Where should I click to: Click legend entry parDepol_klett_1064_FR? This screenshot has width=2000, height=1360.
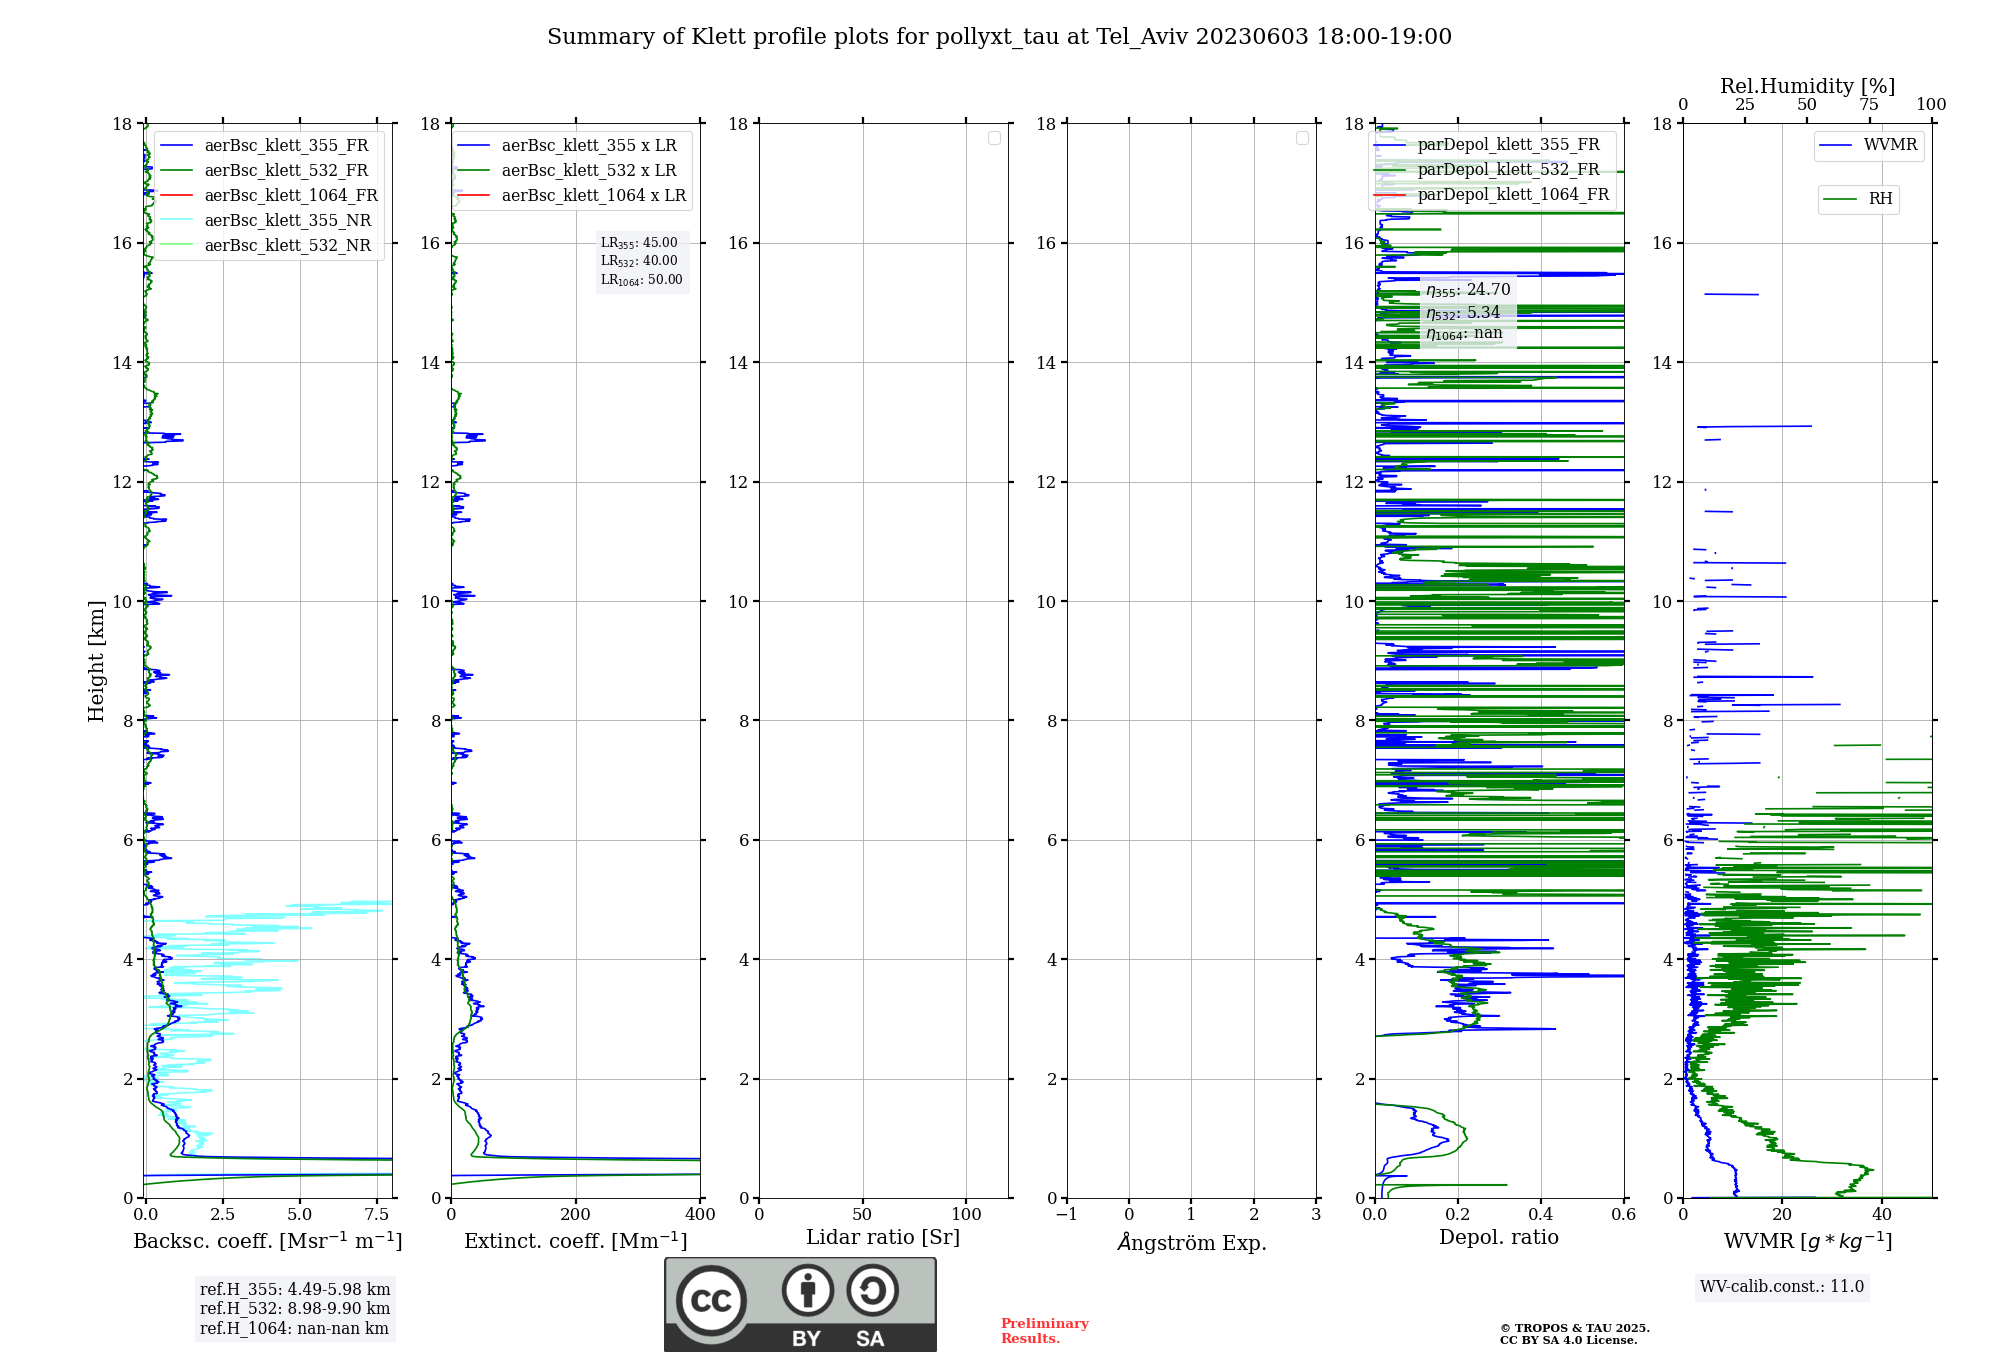[x=1492, y=195]
